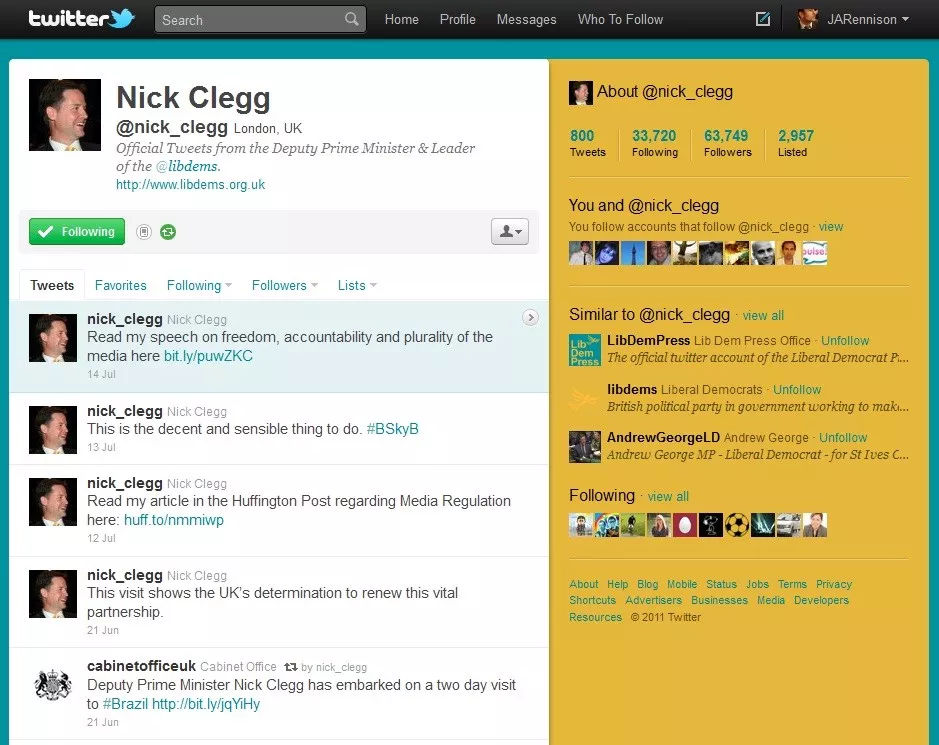This screenshot has height=745, width=939.
Task: Click into the Search field
Action: [x=250, y=19]
